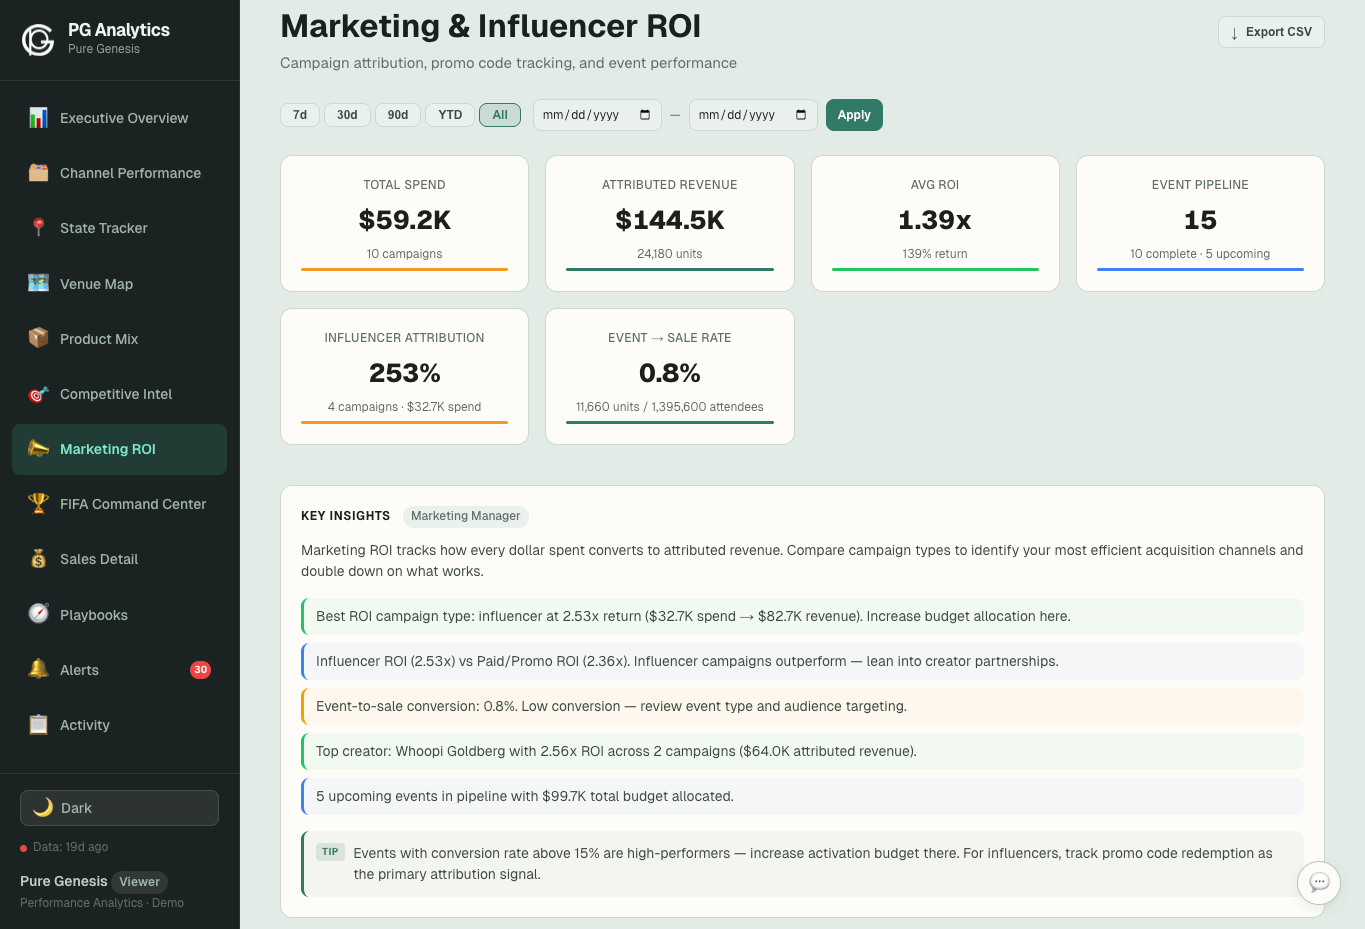
Task: Select the 7d time range filter
Action: 299,114
